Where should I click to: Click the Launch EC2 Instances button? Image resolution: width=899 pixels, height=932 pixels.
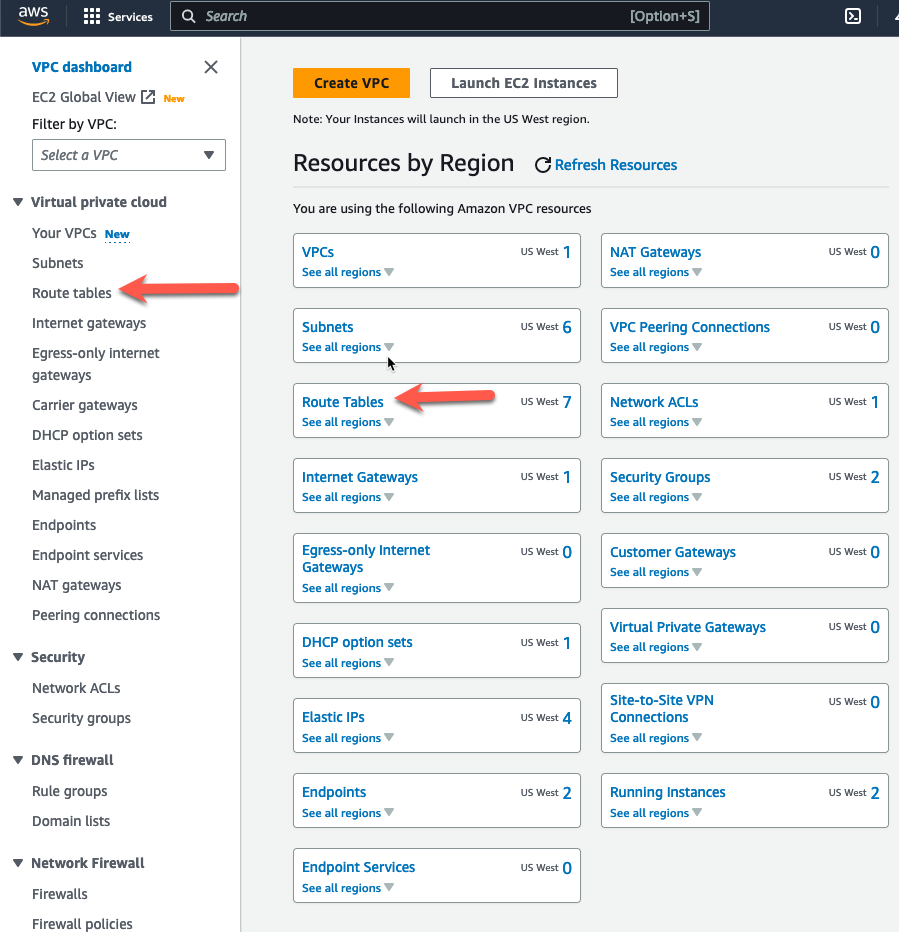(524, 83)
